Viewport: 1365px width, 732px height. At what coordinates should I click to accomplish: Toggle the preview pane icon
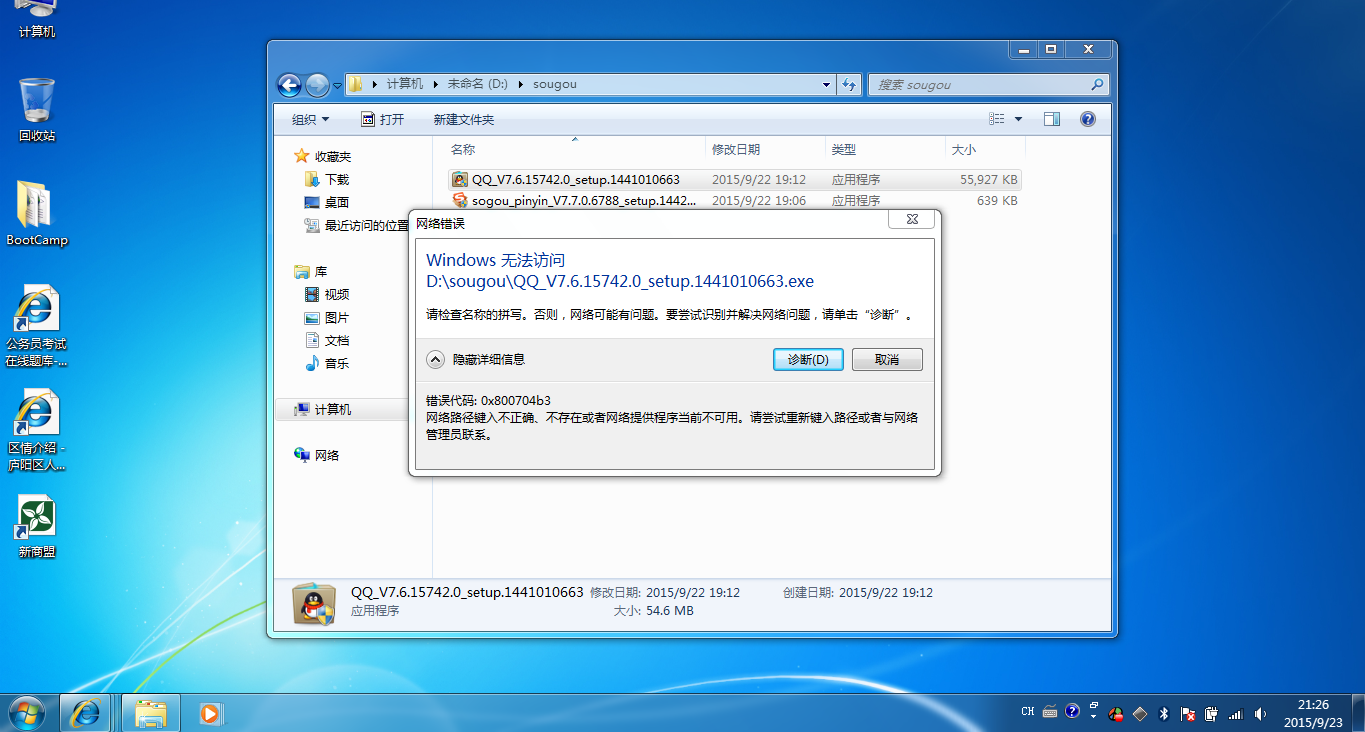pos(1052,119)
